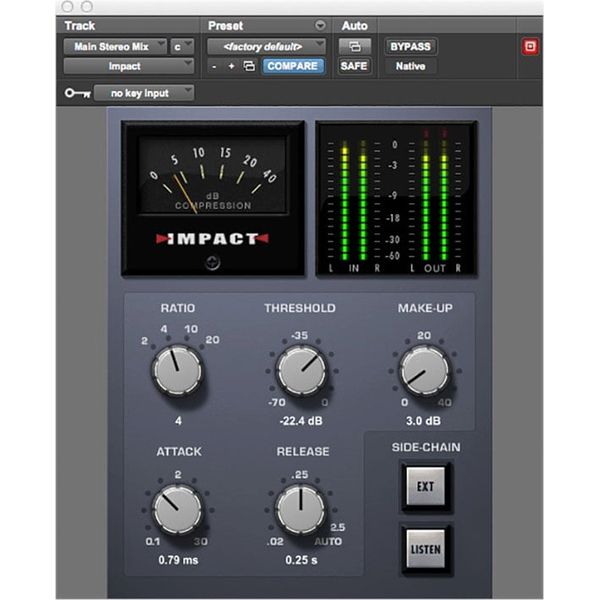This screenshot has width=600, height=600.
Task: Enable automation SAFE mode
Action: (354, 66)
